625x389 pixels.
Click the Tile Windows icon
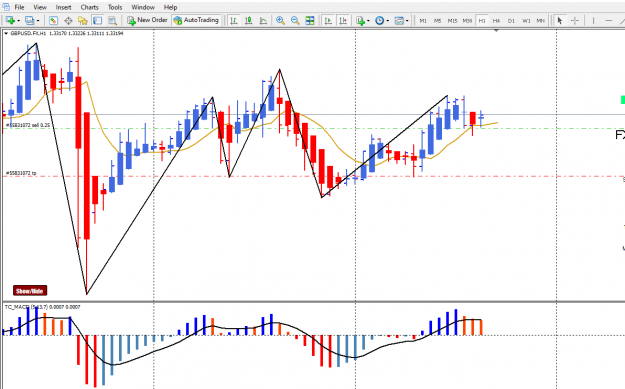coord(310,20)
